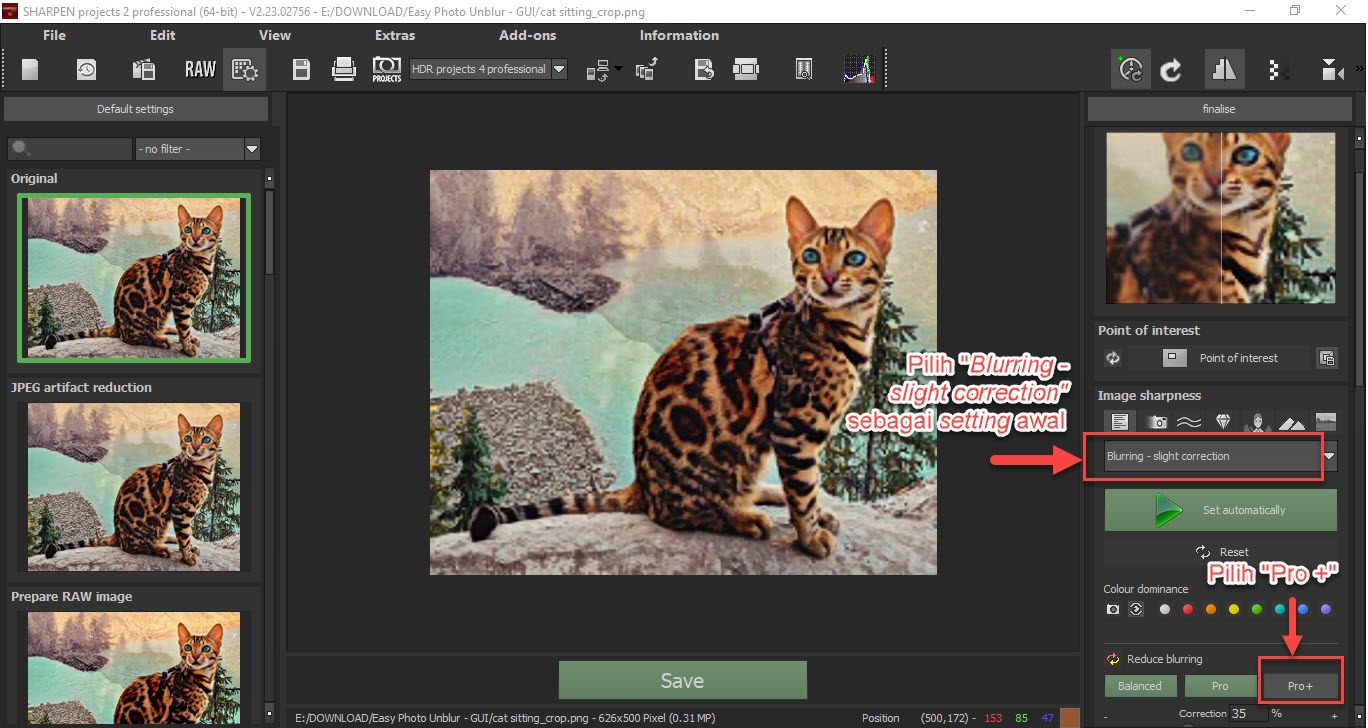Image resolution: width=1368 pixels, height=728 pixels.
Task: Select the mountain landscape sharpness category icon
Action: (x=1291, y=422)
